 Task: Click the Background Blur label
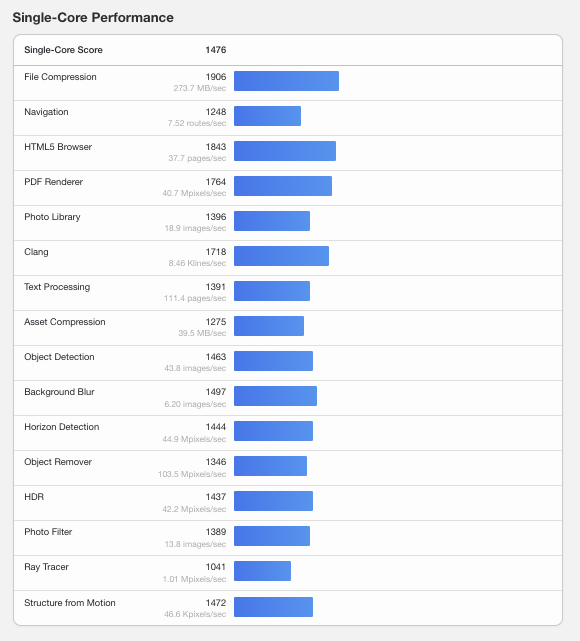[x=59, y=392]
